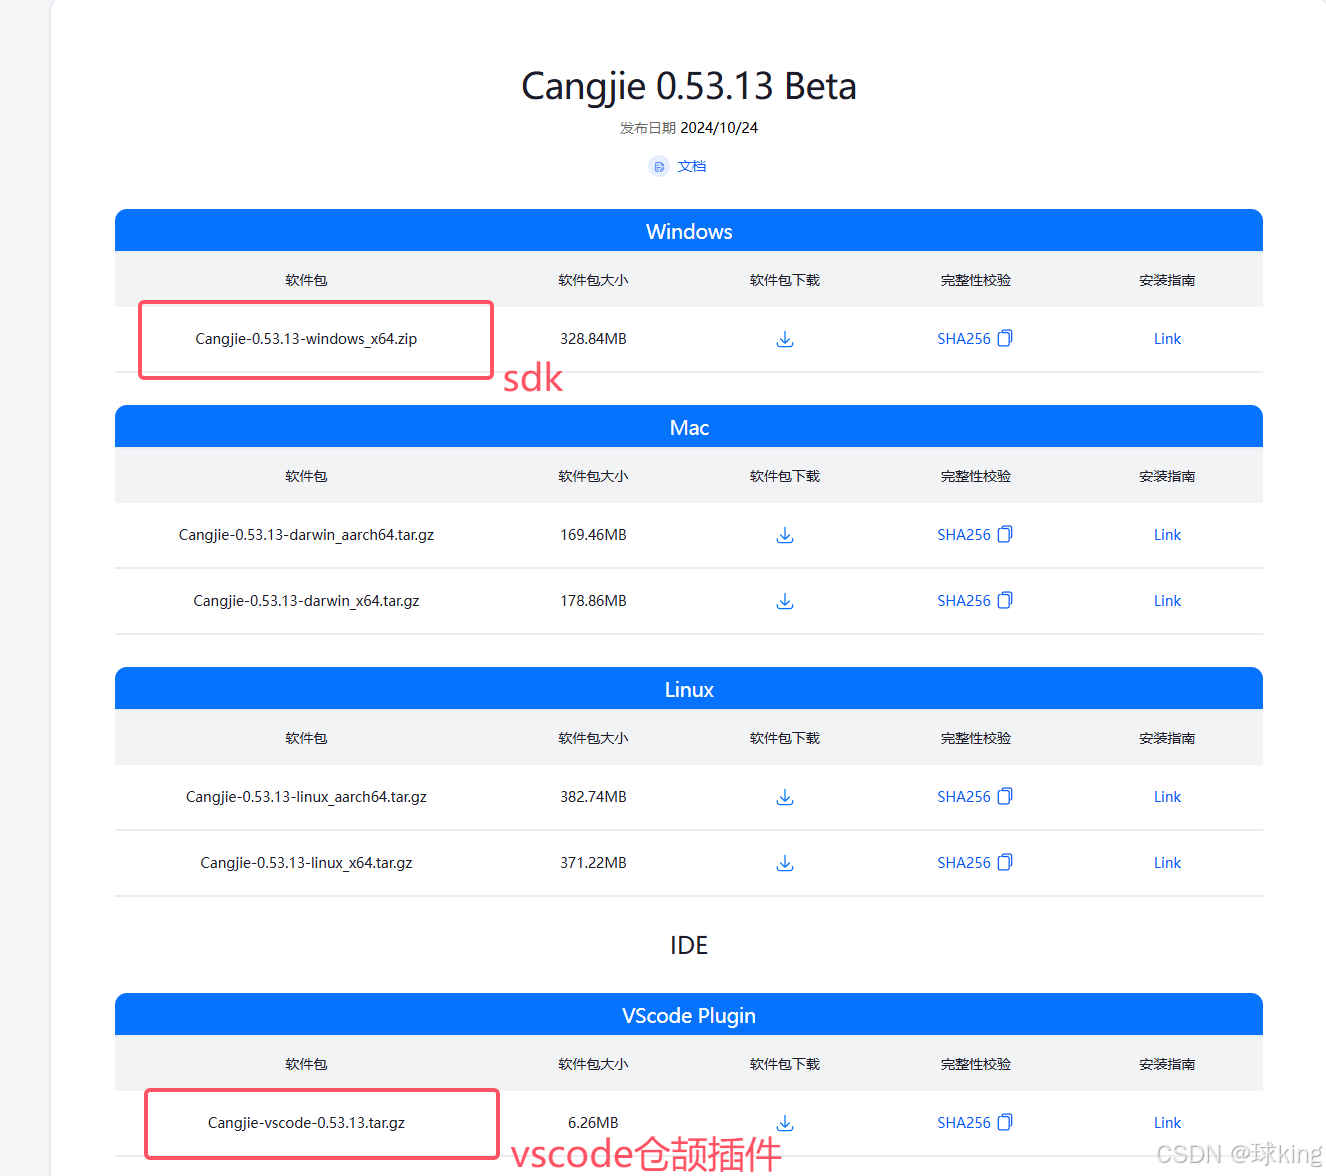Open install guide Link for darwin_aarch64
The image size is (1326, 1176).
point(1167,535)
